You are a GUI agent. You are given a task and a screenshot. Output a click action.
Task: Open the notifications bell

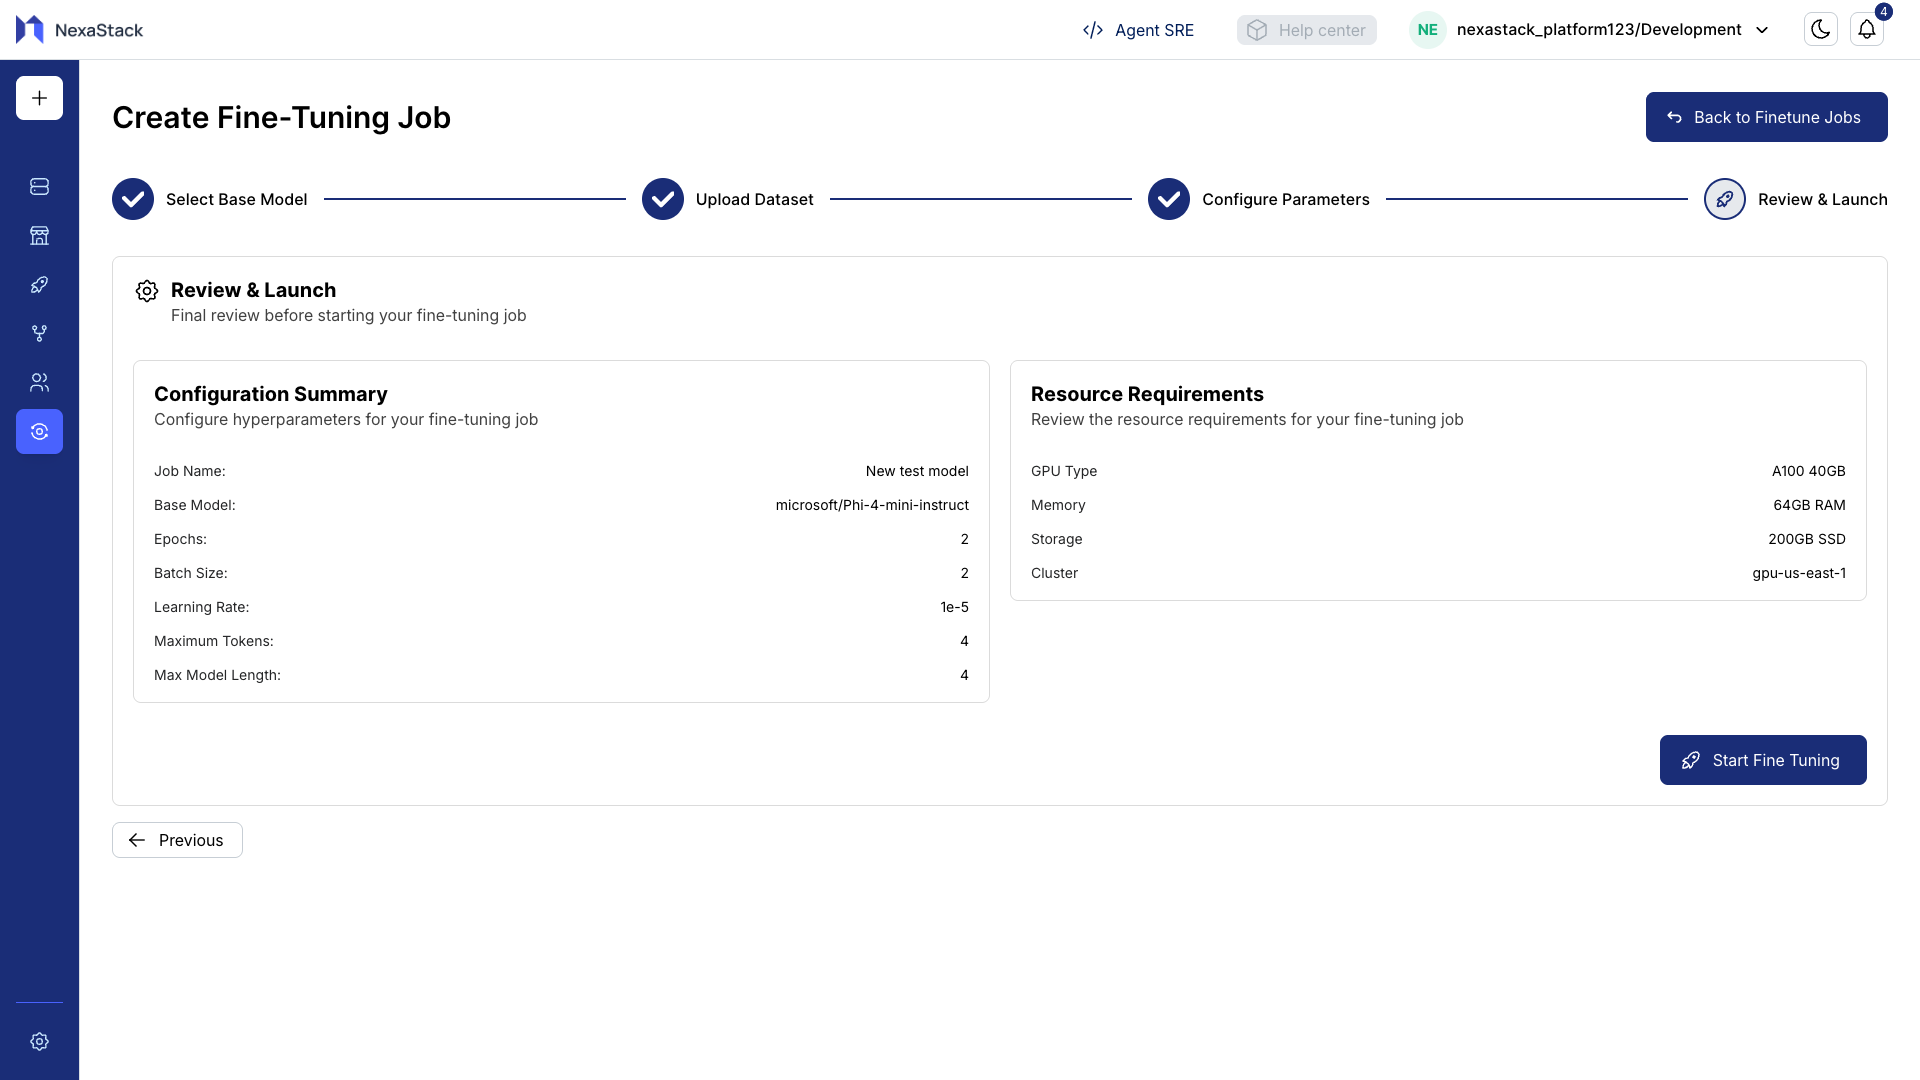(1866, 30)
